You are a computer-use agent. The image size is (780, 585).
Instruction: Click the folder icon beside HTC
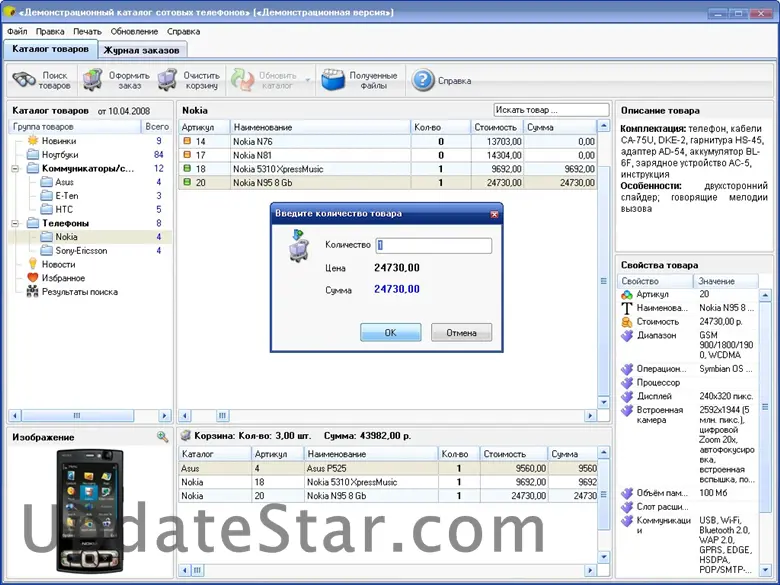(x=46, y=209)
